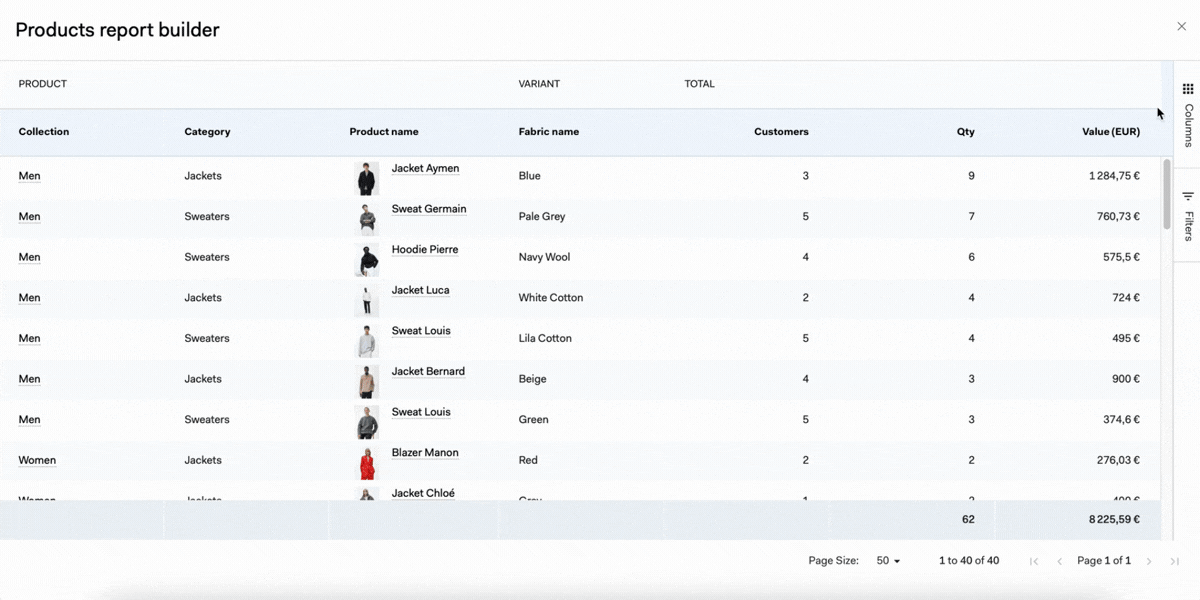Click Sweaters category in Hoodie Pierre row
Viewport: 1200px width, 600px height.
click(x=207, y=257)
